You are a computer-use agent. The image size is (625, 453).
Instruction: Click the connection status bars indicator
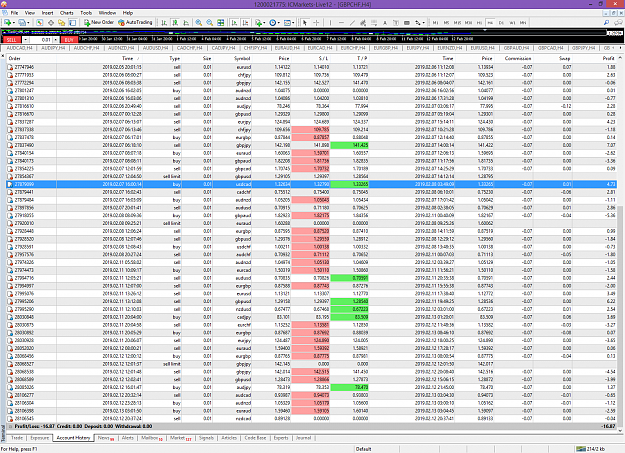coord(581,449)
